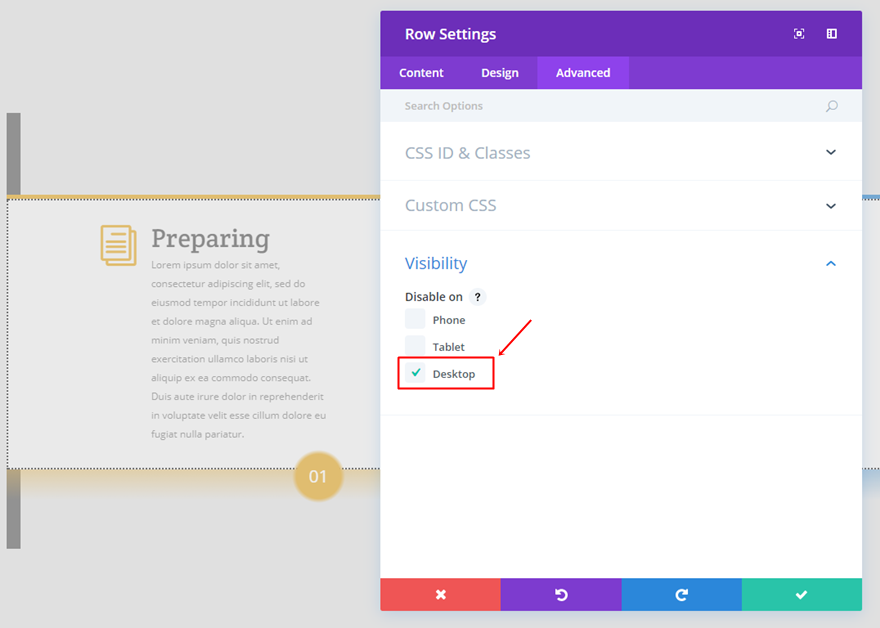Viewport: 880px width, 628px height.
Task: Switch to the Content tab
Action: coord(421,72)
